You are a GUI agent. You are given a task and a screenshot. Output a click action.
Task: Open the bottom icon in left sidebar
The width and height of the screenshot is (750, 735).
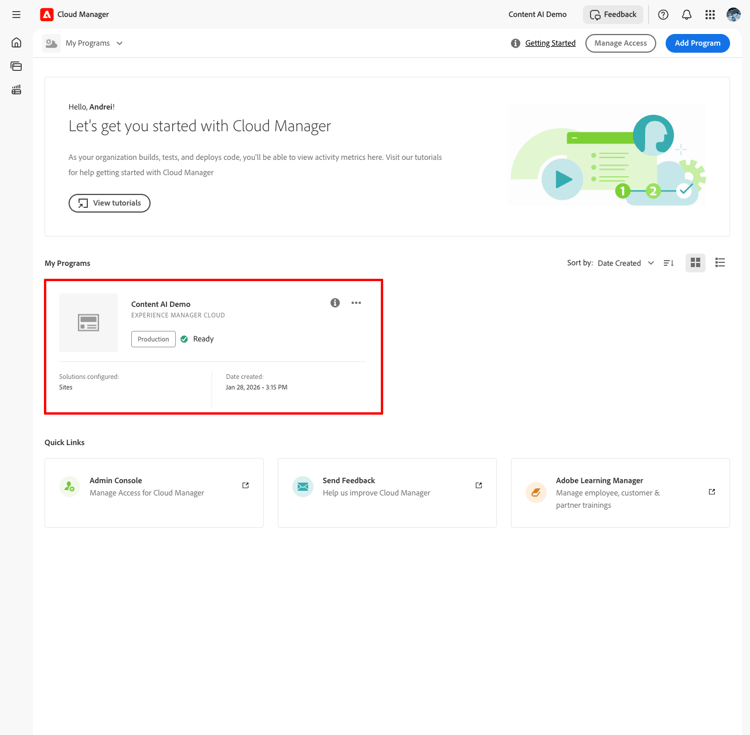point(16,89)
